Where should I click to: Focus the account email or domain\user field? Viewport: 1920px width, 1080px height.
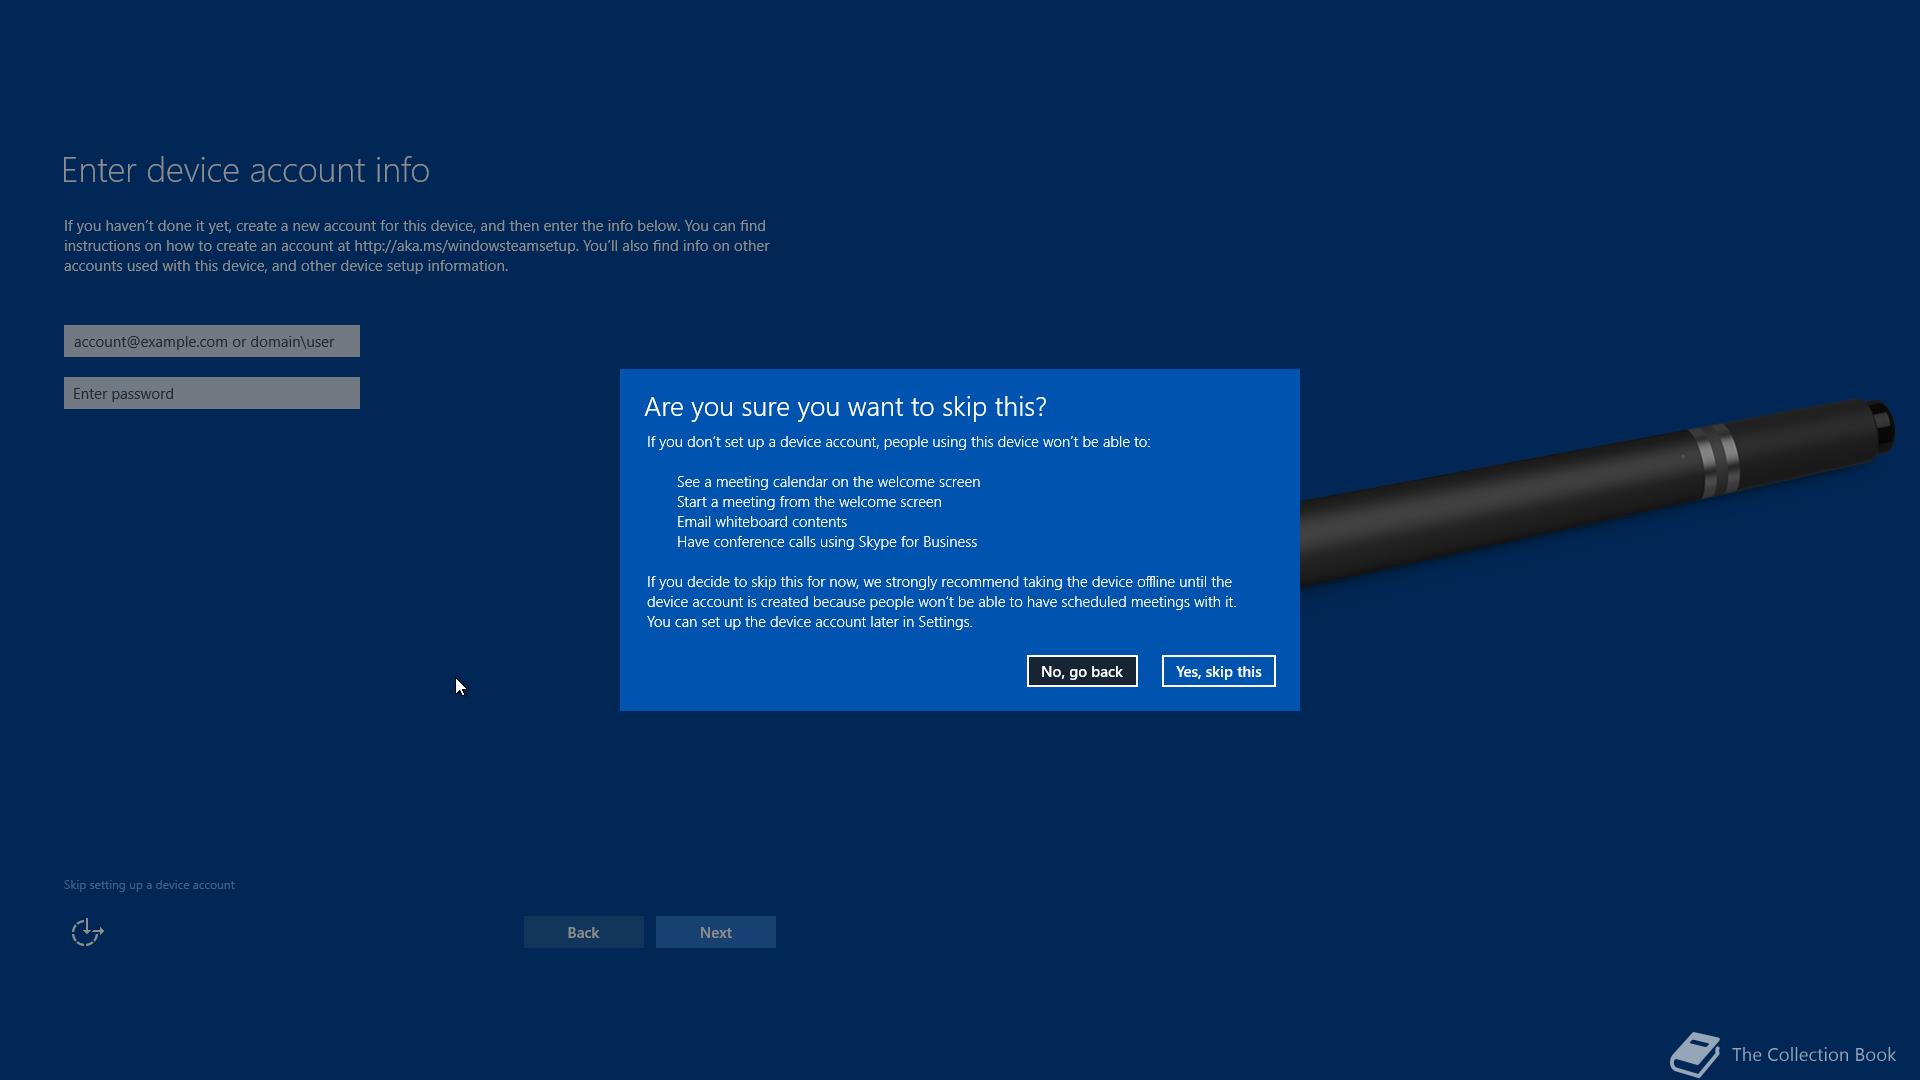[x=211, y=341]
